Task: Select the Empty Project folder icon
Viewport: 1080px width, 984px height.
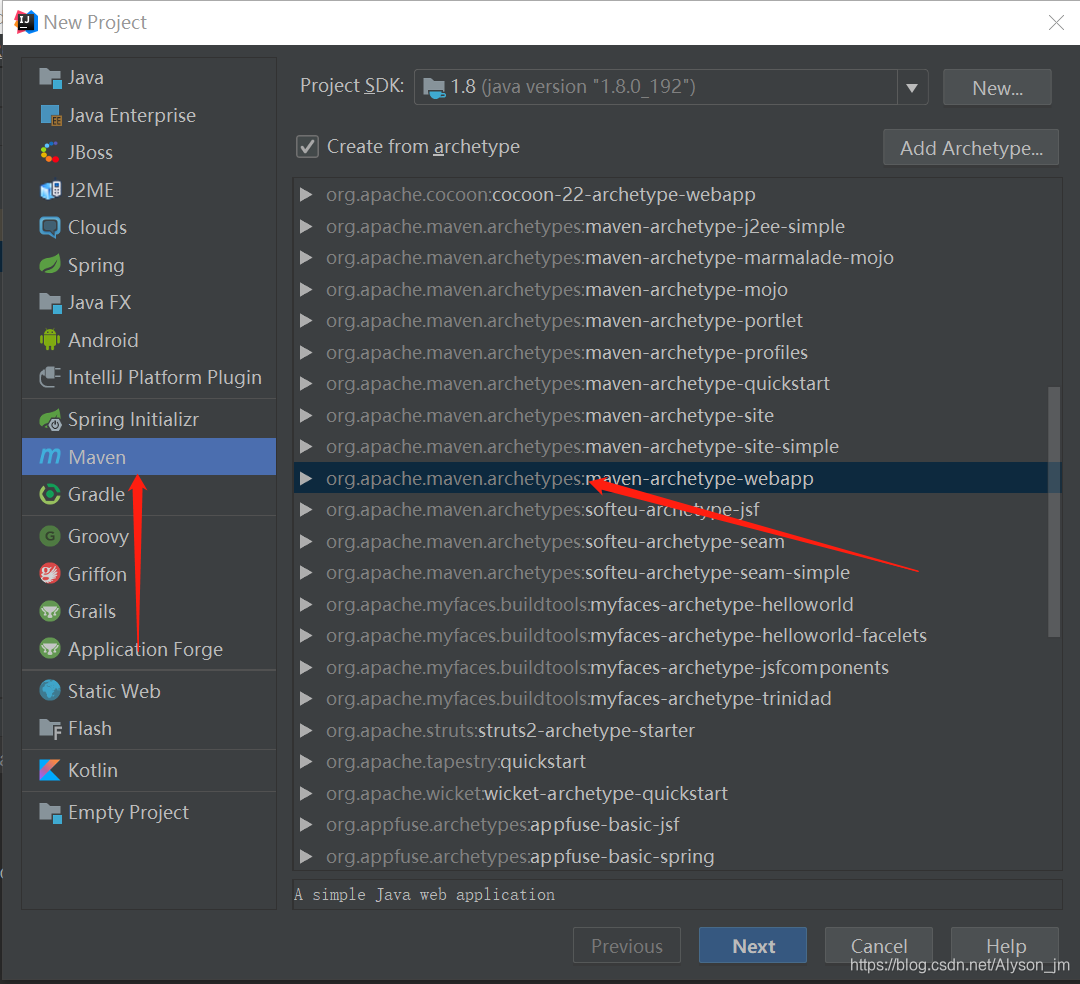Action: (50, 812)
